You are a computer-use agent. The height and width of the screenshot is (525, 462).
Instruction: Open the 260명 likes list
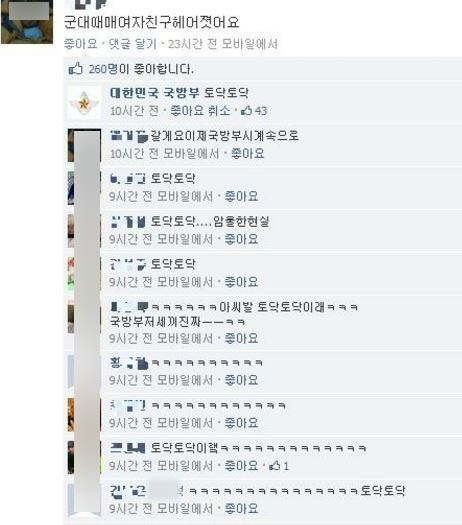click(103, 69)
